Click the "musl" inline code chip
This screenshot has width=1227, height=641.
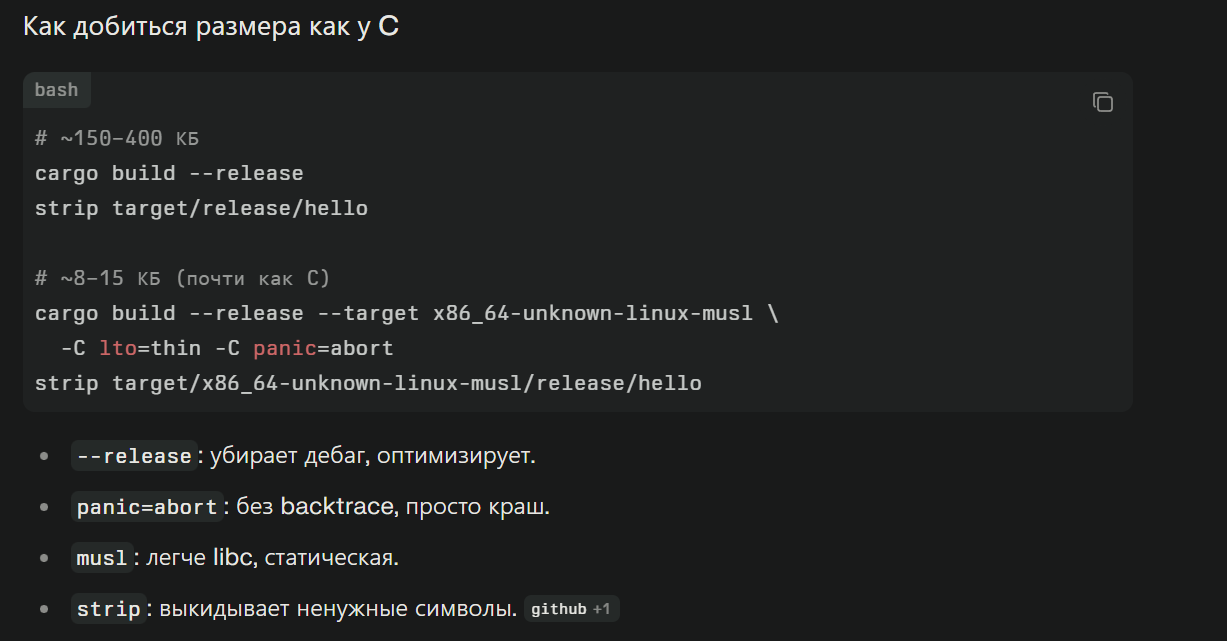pos(102,558)
